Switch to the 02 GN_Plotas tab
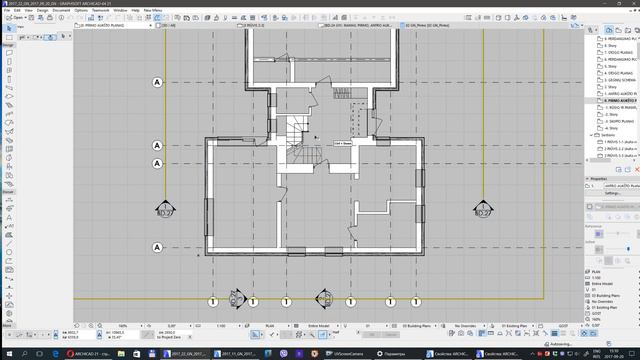640x360 pixels. pos(427,25)
